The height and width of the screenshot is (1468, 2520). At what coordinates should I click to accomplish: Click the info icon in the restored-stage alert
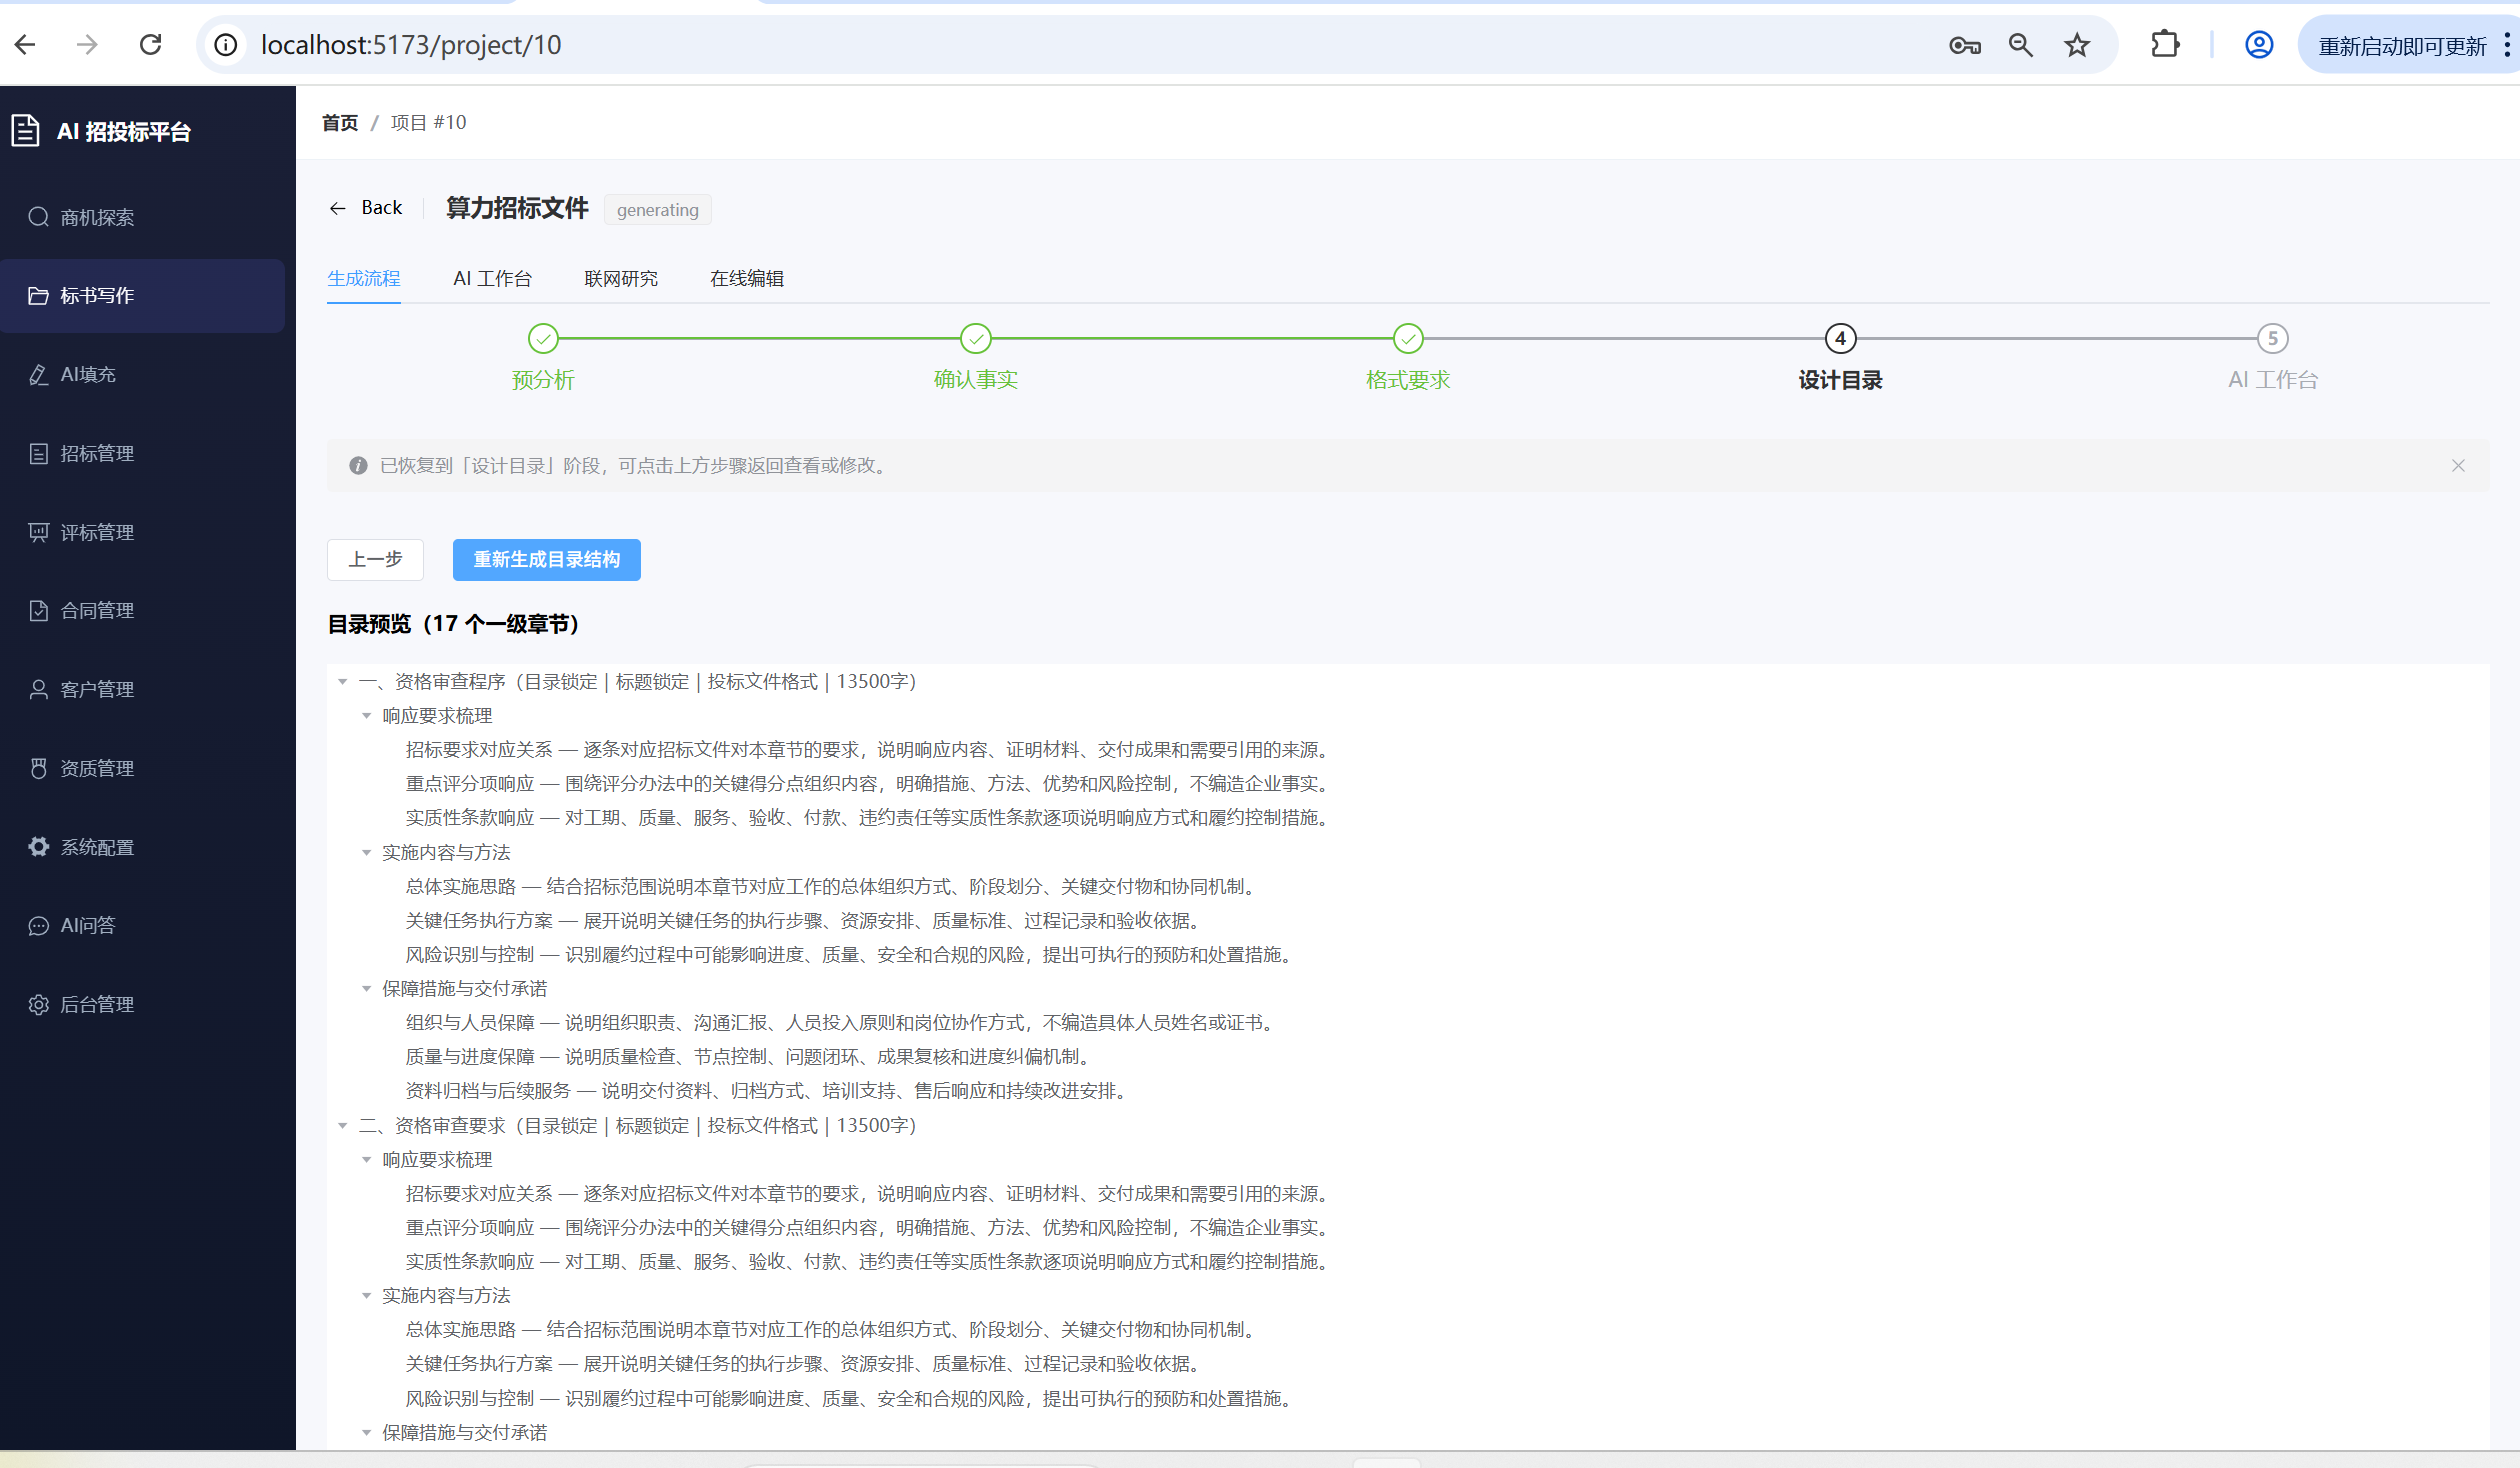click(x=358, y=466)
